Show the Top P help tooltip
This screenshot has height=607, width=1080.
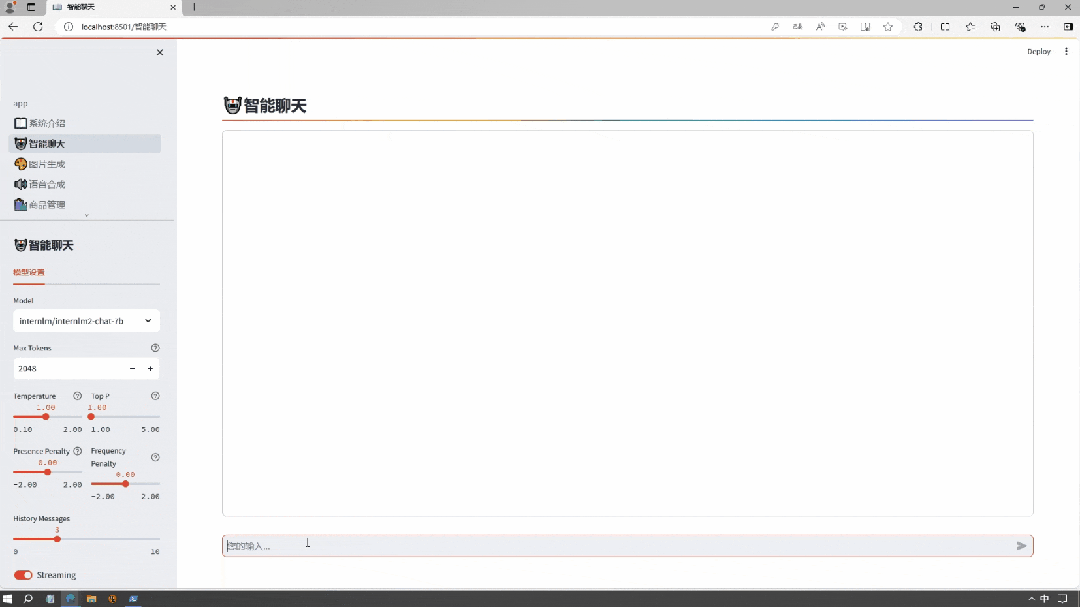pyautogui.click(x=155, y=396)
